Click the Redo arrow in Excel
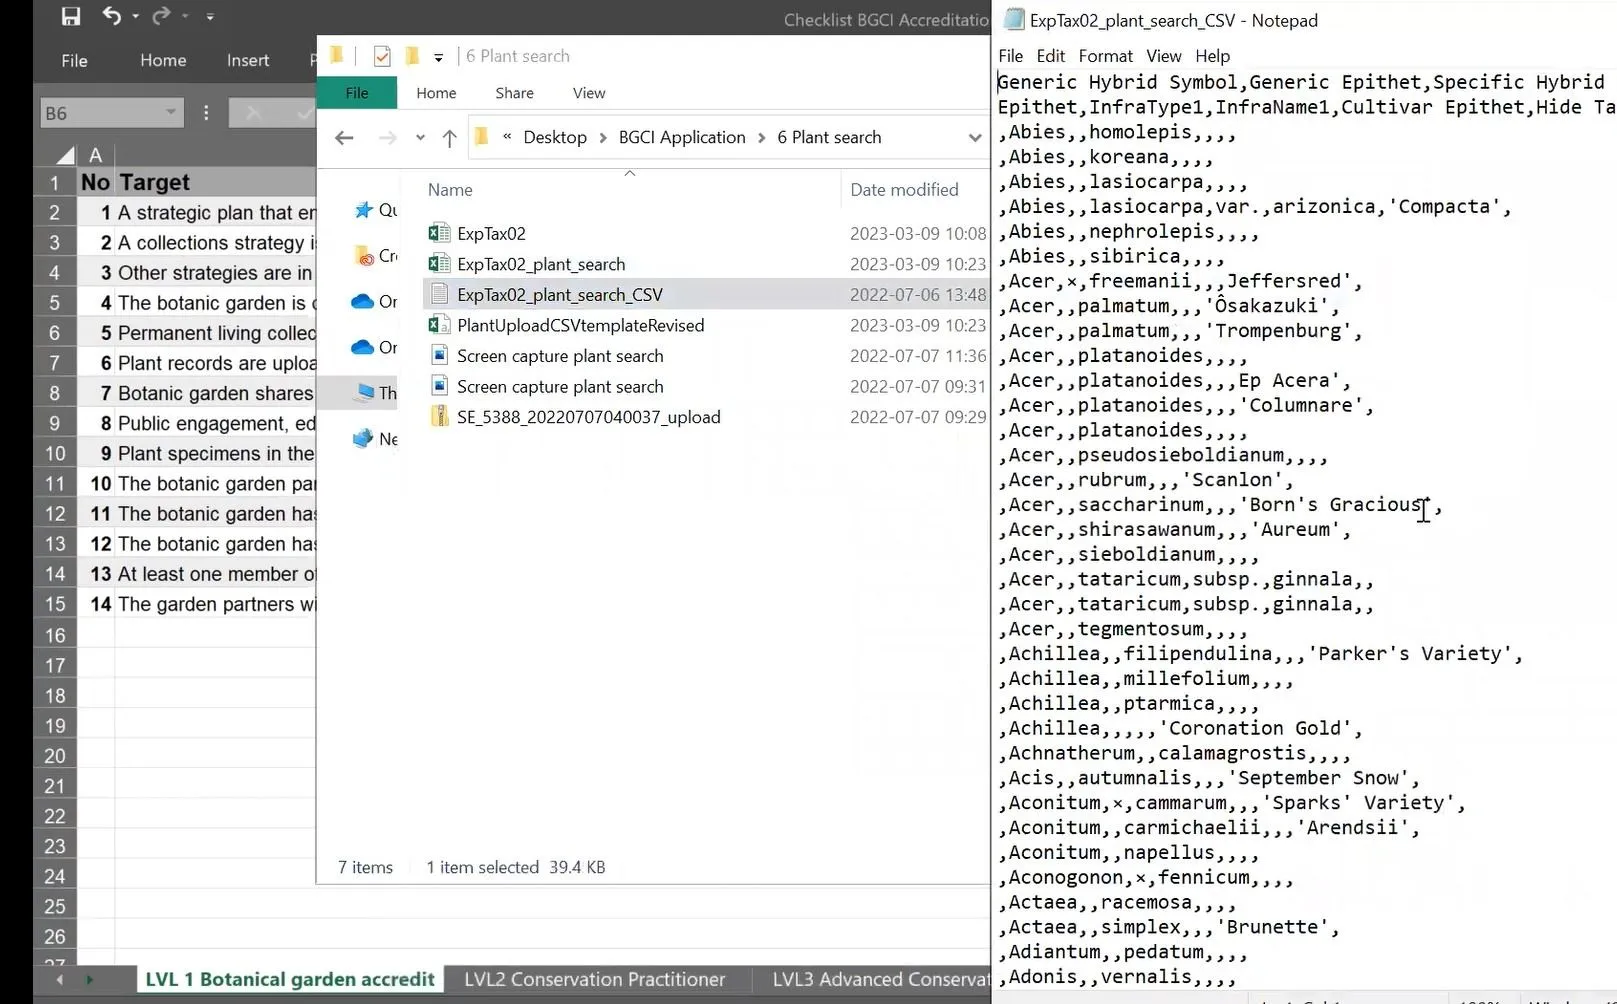The width and height of the screenshot is (1617, 1004). [160, 16]
